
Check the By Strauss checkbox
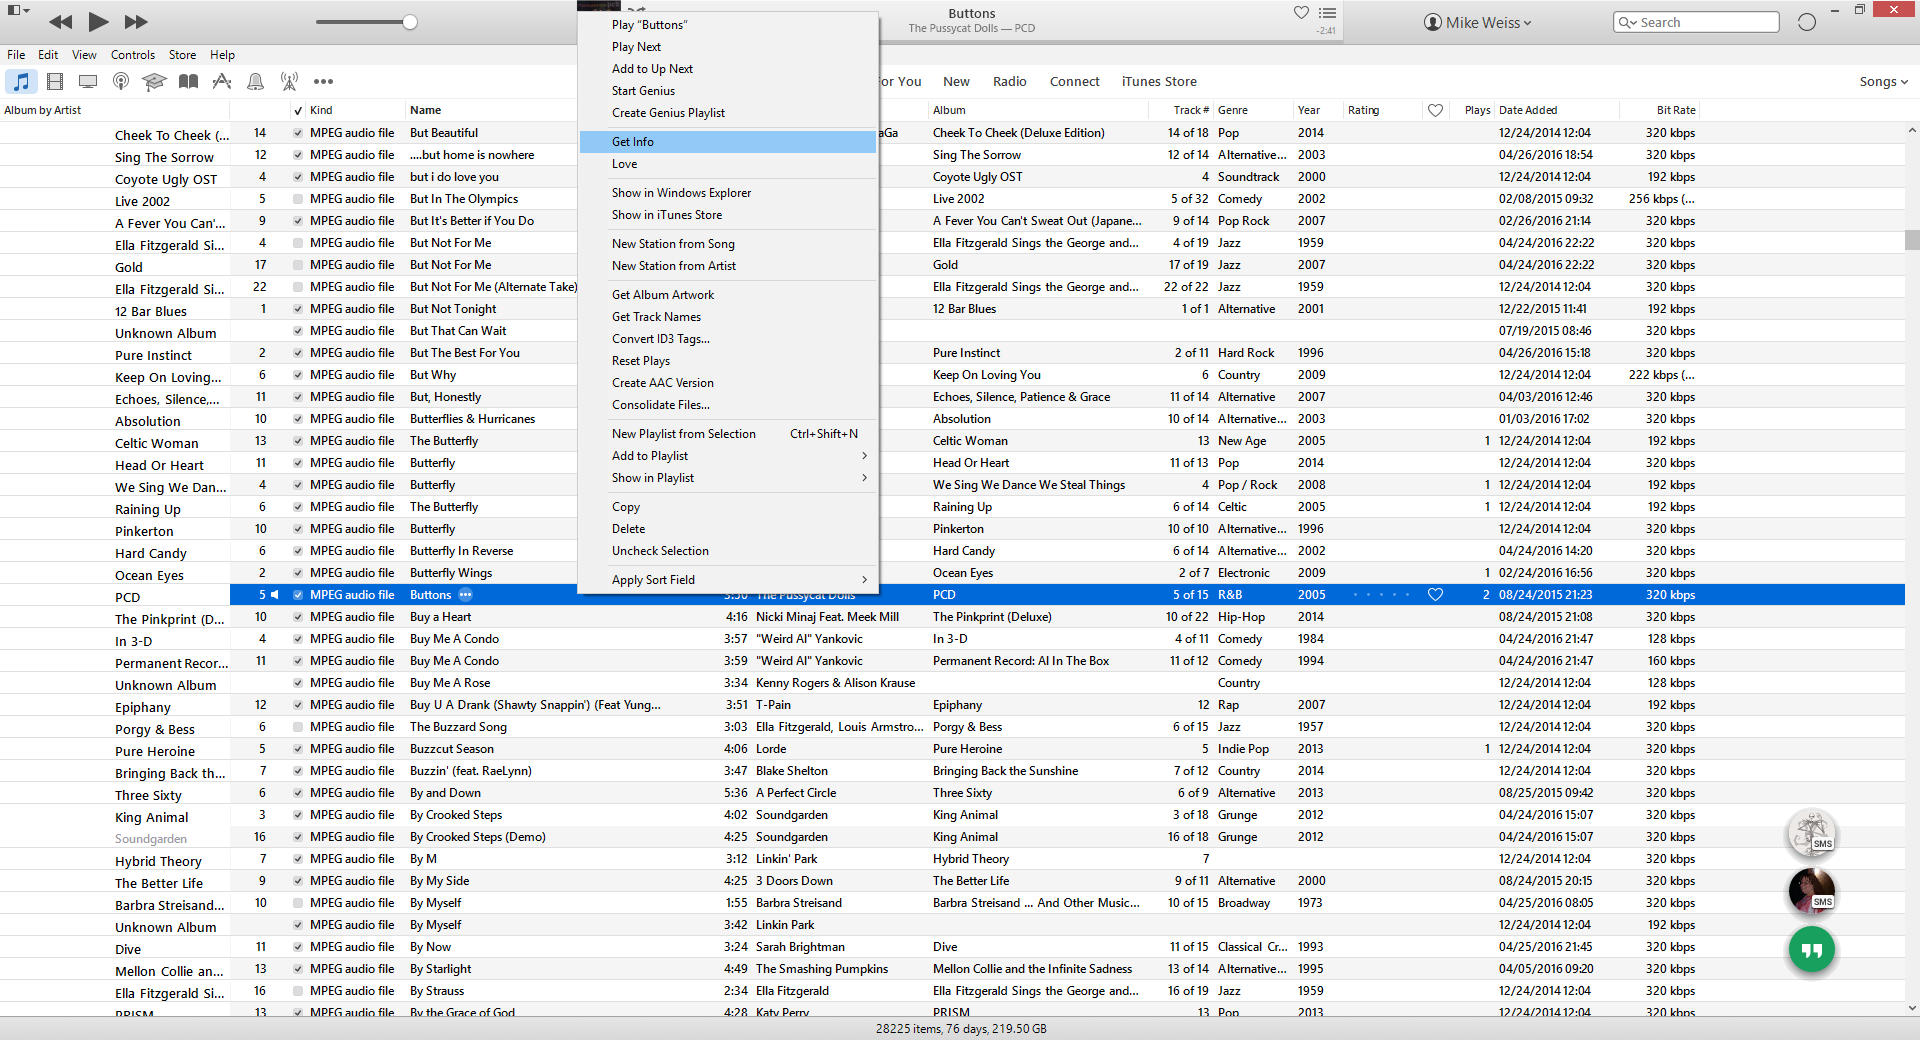298,991
